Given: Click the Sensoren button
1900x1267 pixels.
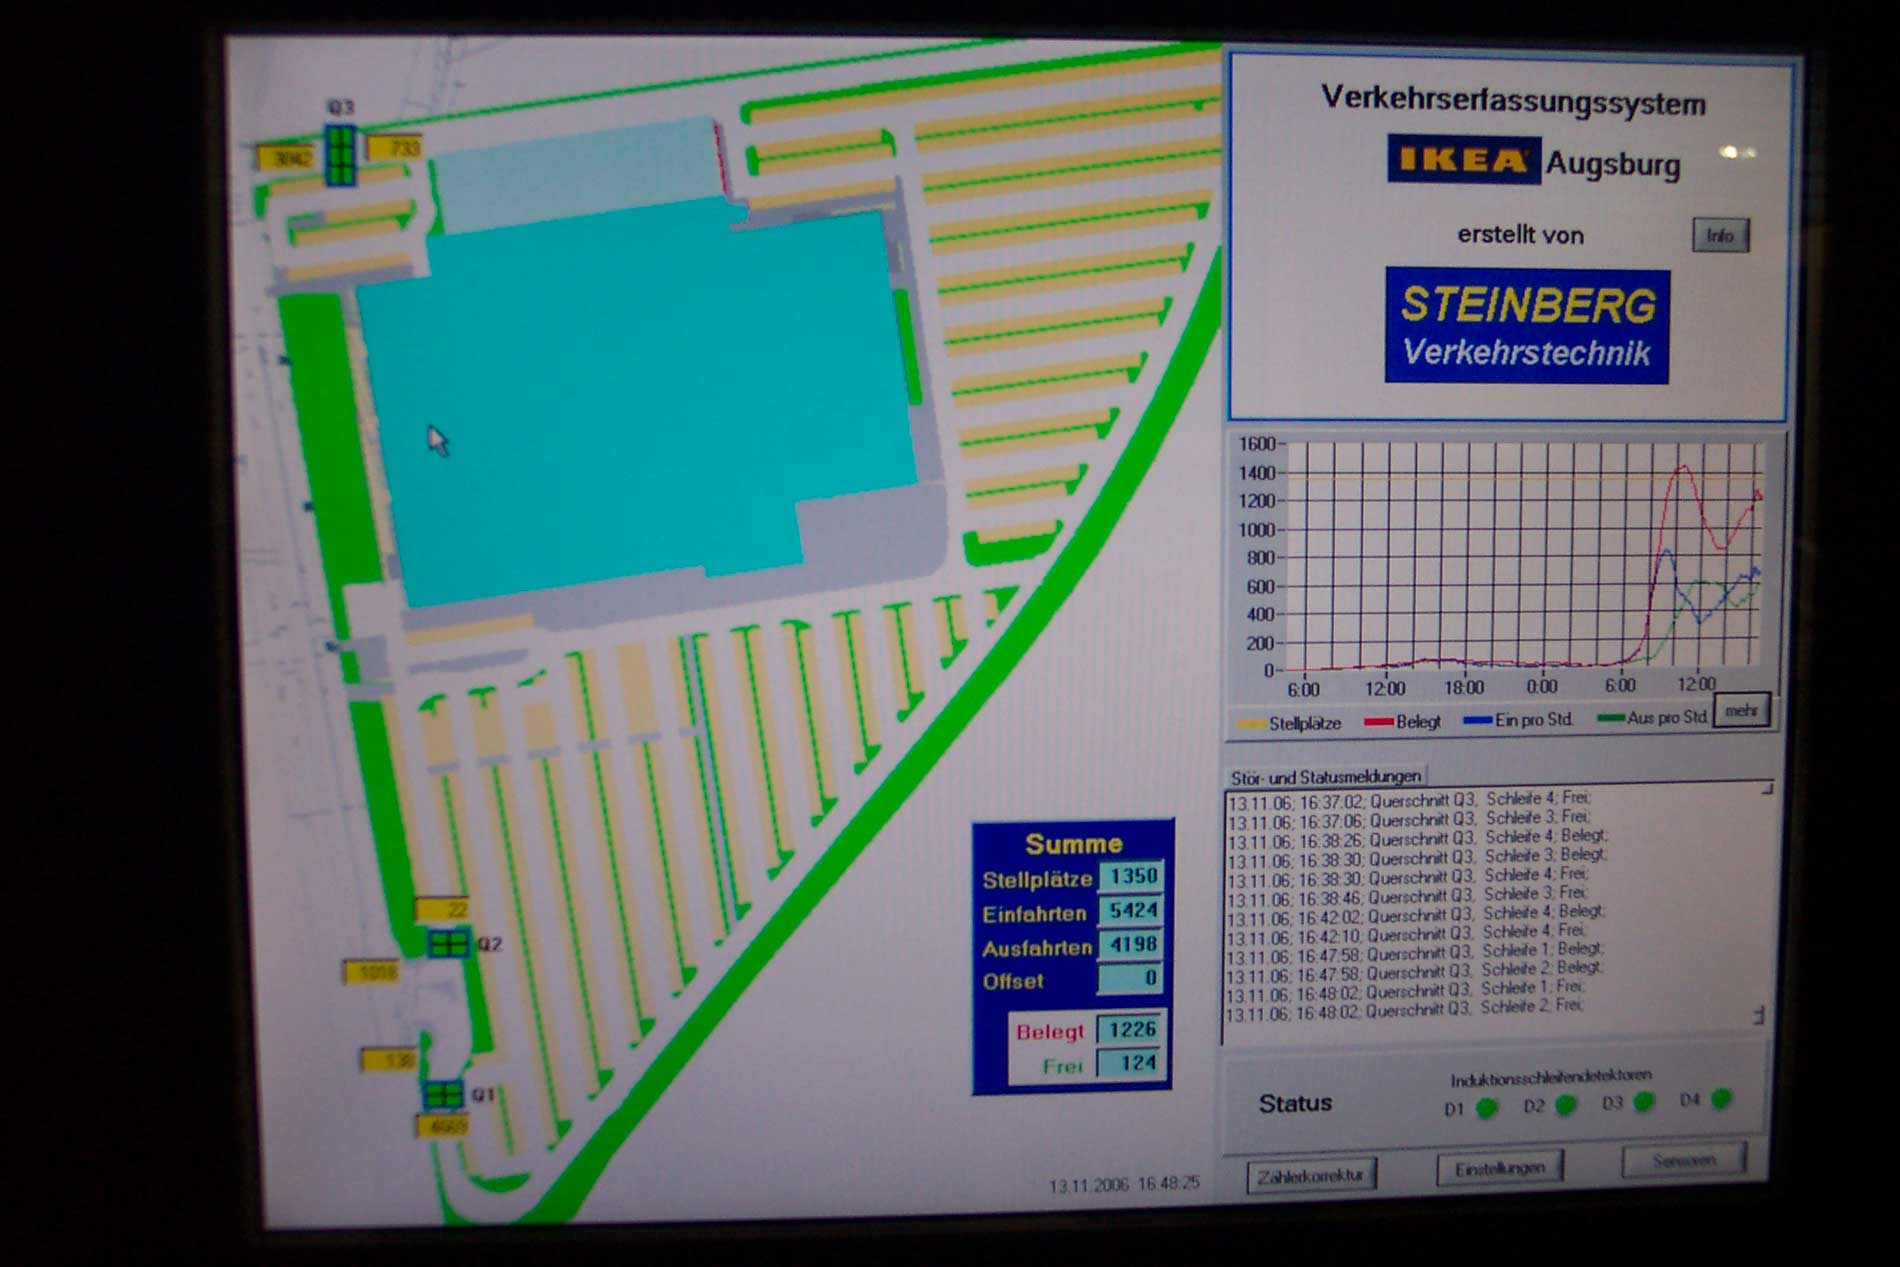Looking at the screenshot, I should click(x=1684, y=1160).
